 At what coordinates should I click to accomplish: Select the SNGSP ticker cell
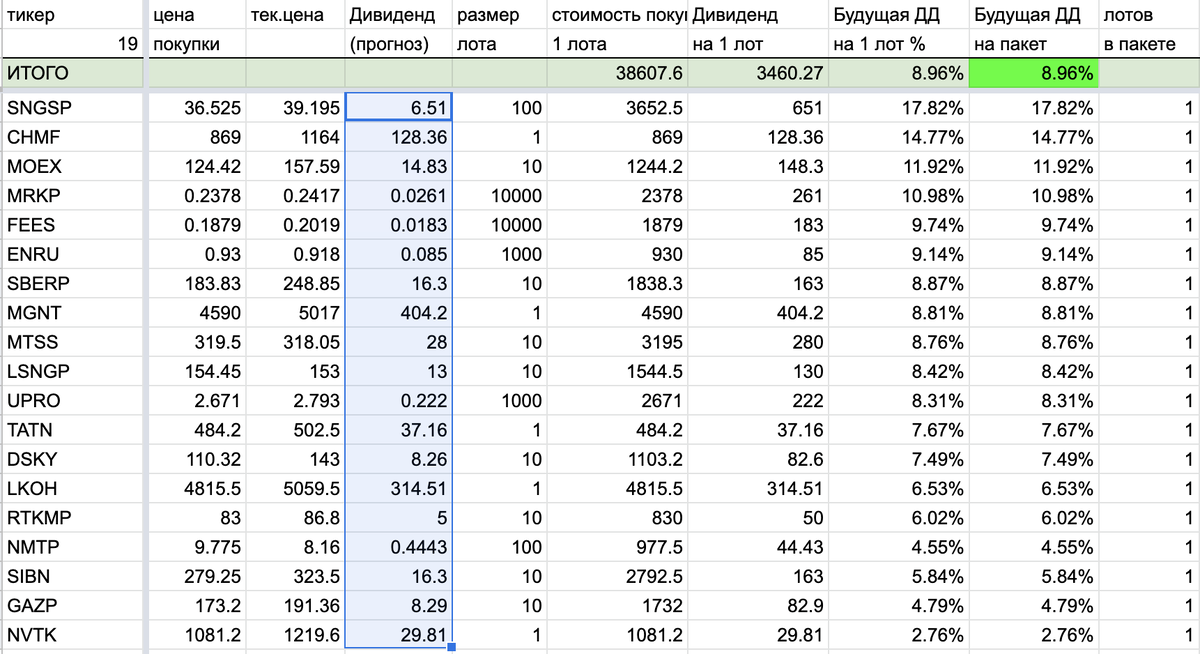click(72, 108)
